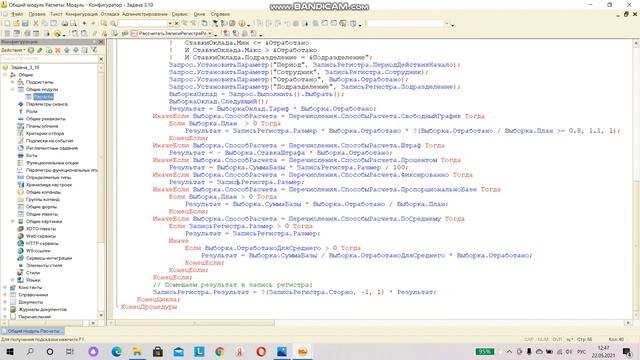Open the Действия dropdown in the configuration panel
Image resolution: width=640 pixels, height=360 pixels.
tap(13, 50)
